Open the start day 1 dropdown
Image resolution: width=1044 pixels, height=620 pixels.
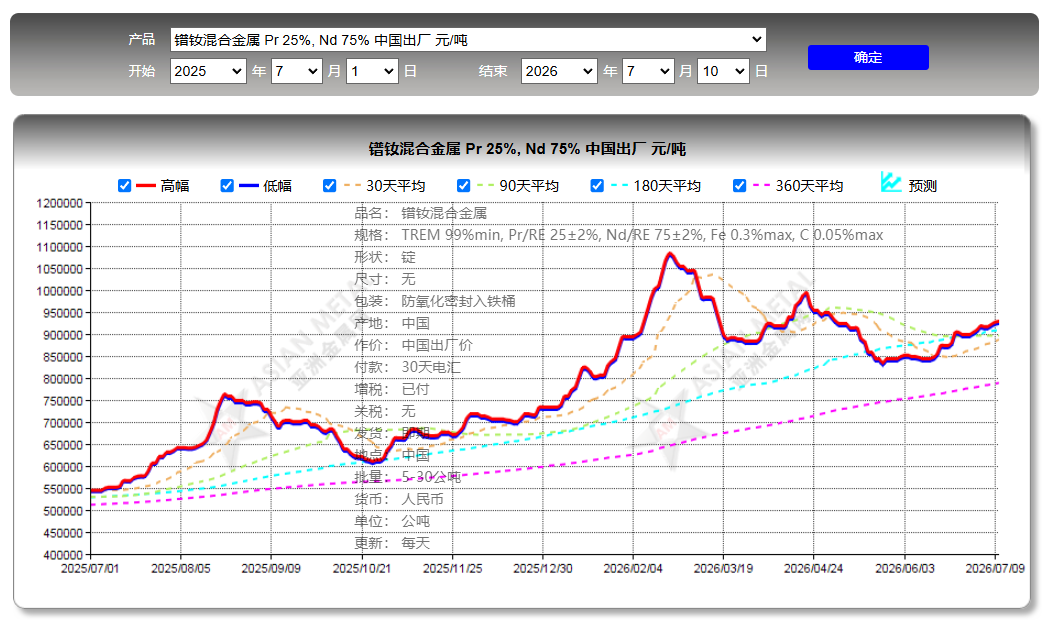tap(372, 71)
